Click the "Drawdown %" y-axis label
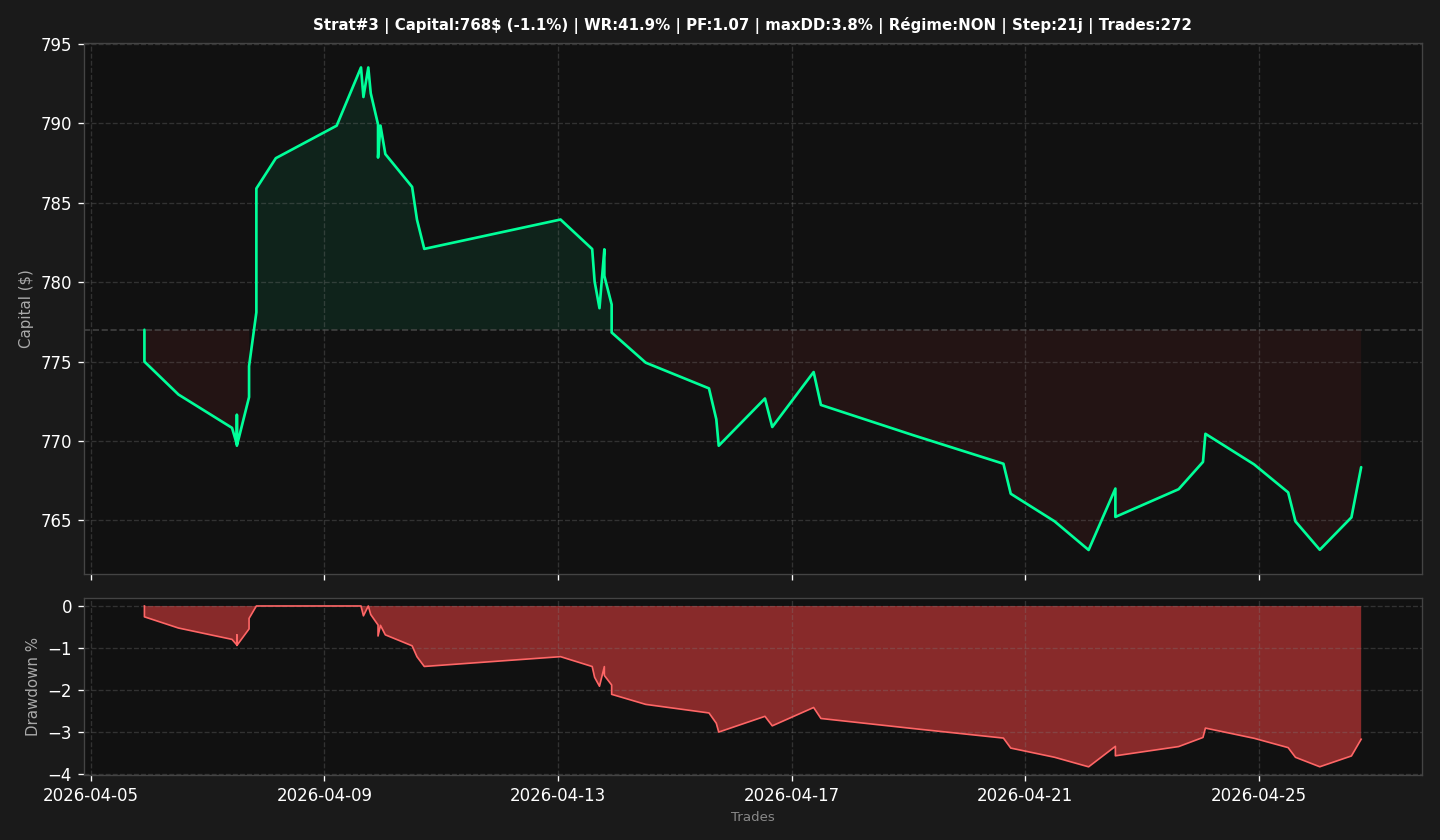Screen dimensions: 1440x840 [32, 686]
